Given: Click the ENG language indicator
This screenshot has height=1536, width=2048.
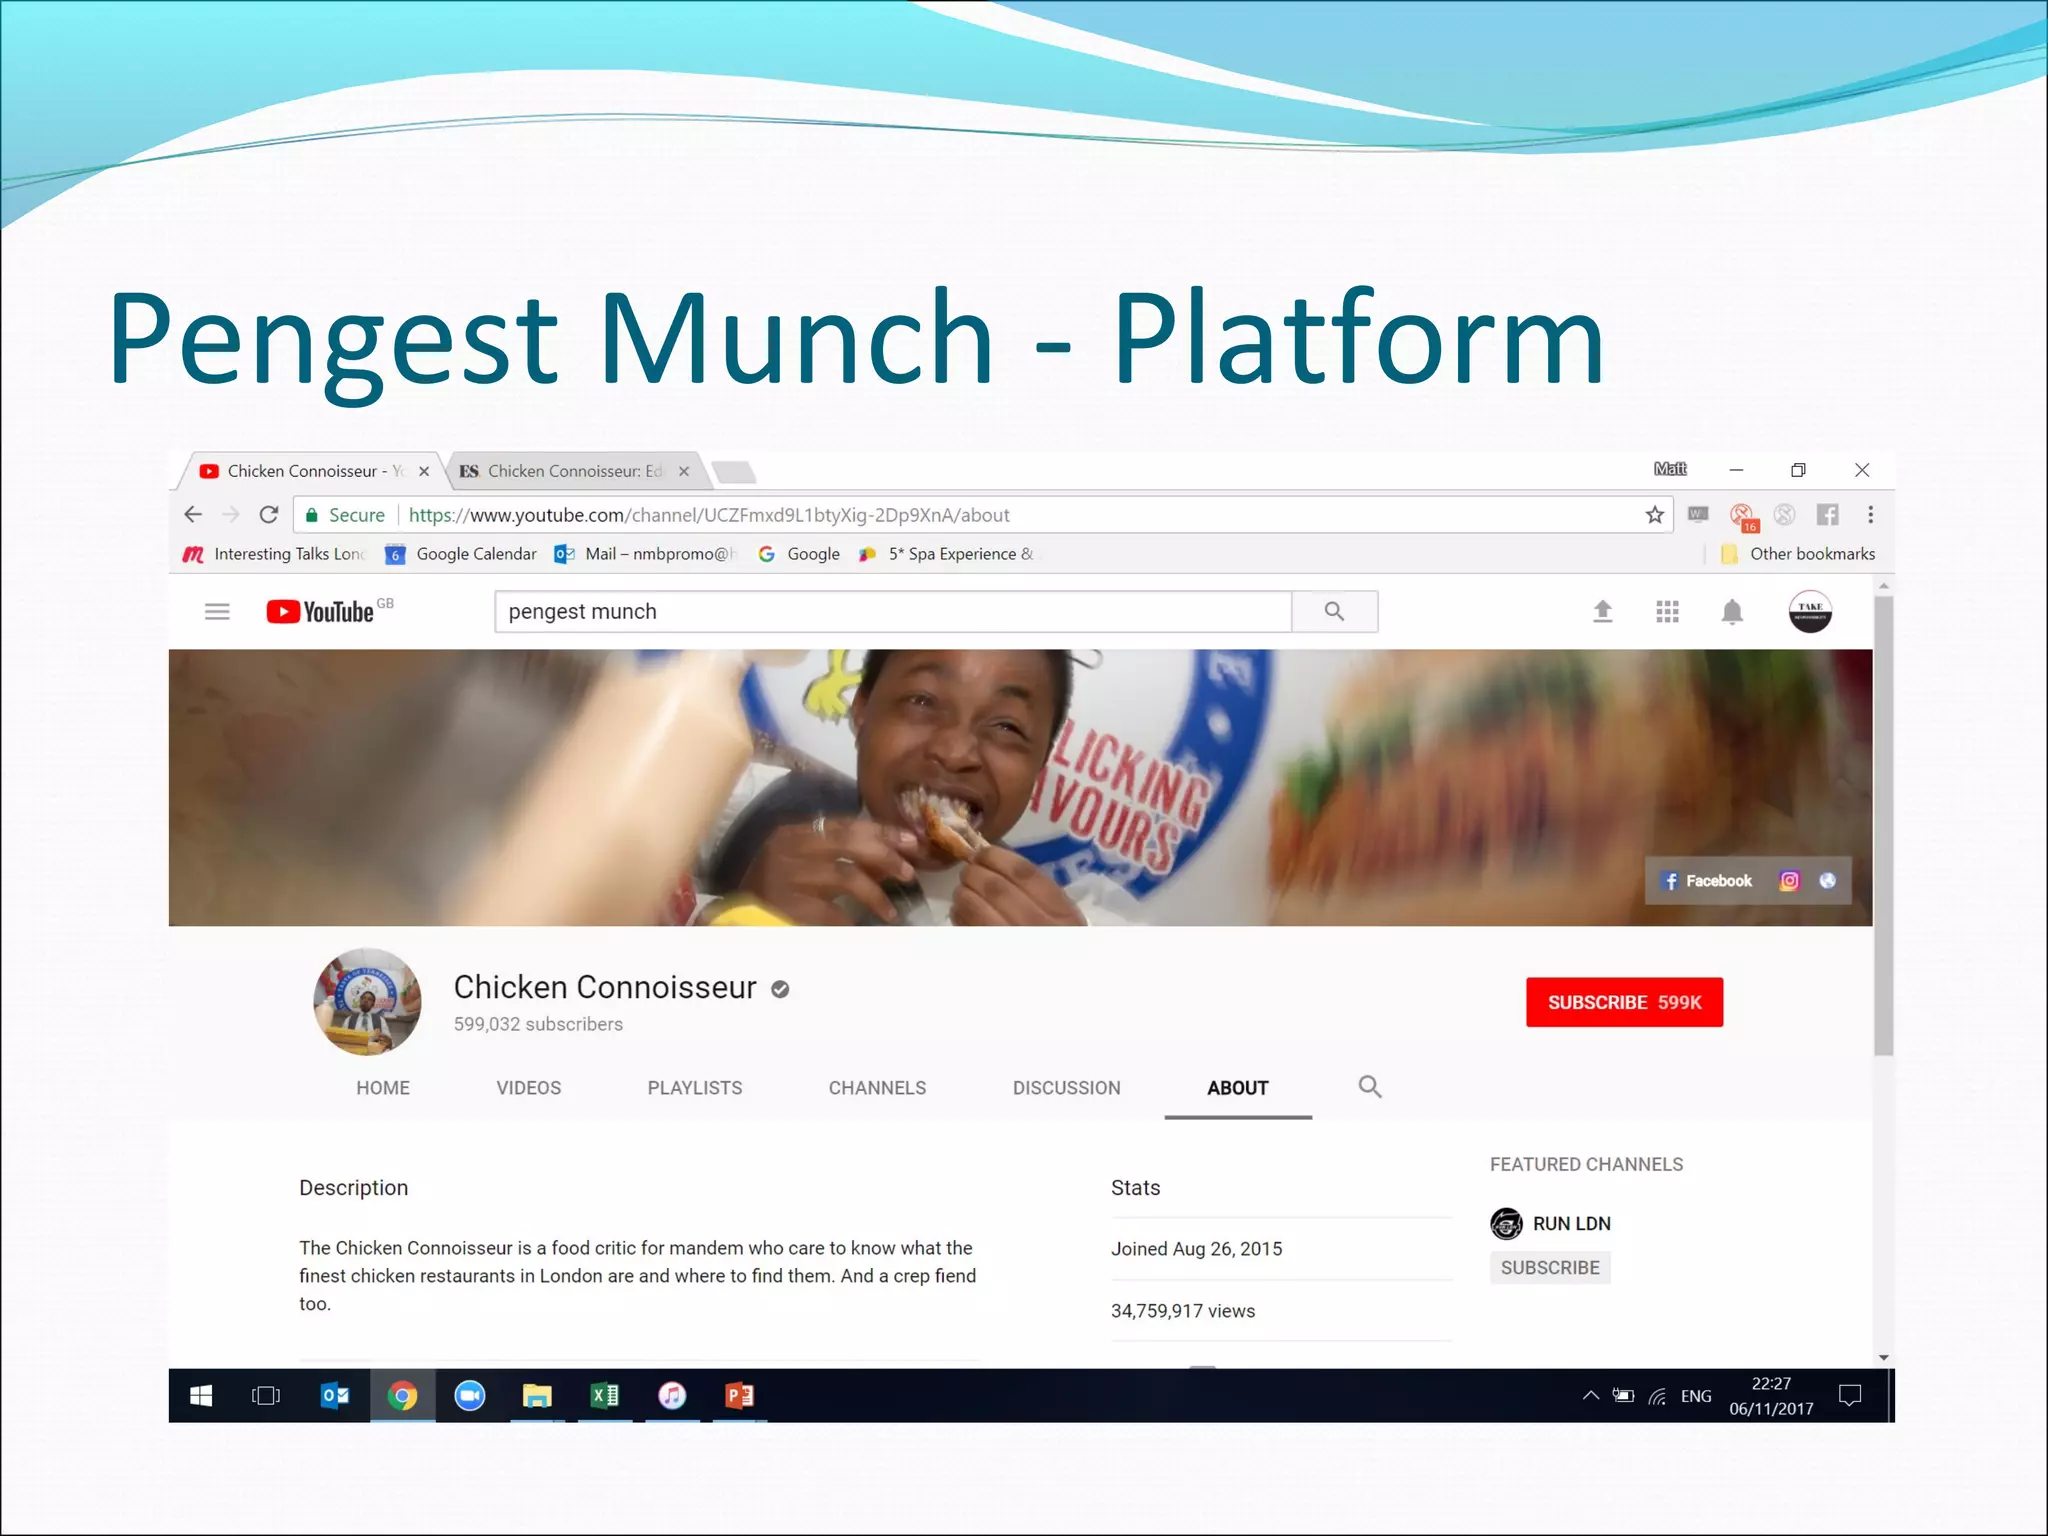Looking at the screenshot, I should (1696, 1396).
